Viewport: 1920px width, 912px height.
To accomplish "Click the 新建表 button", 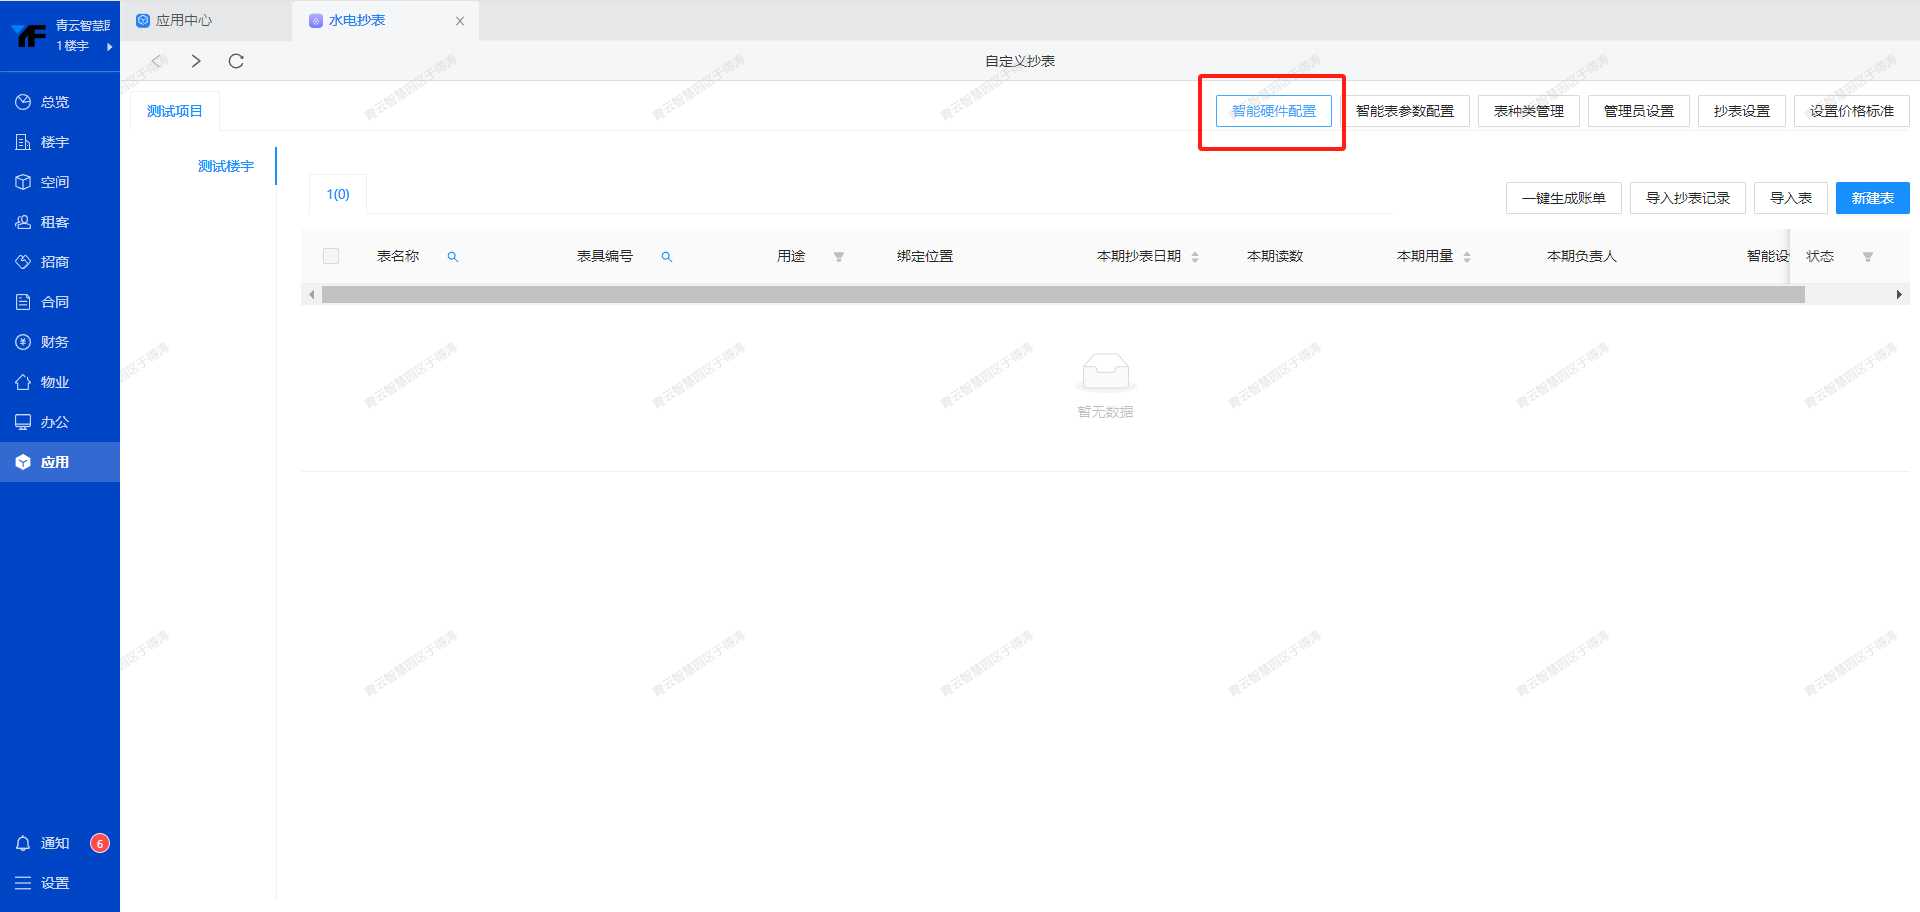I will pyautogui.click(x=1872, y=198).
